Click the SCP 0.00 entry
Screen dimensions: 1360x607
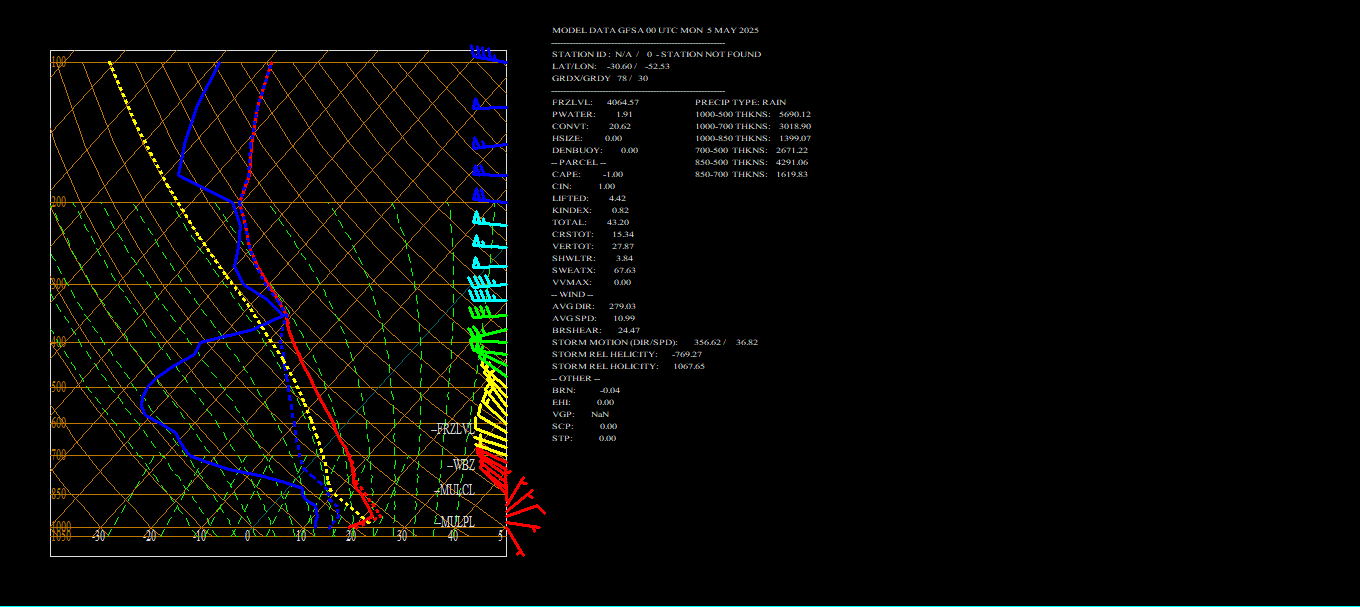(584, 426)
